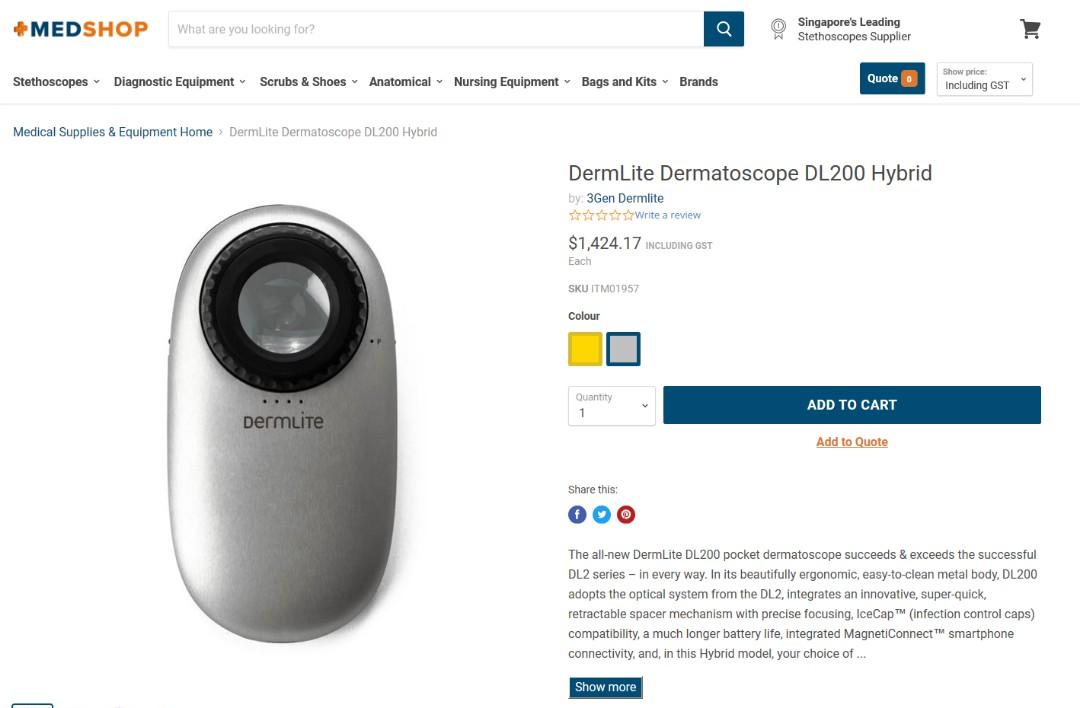Click the Medshop logo
This screenshot has width=1080, height=708.
pos(80,29)
